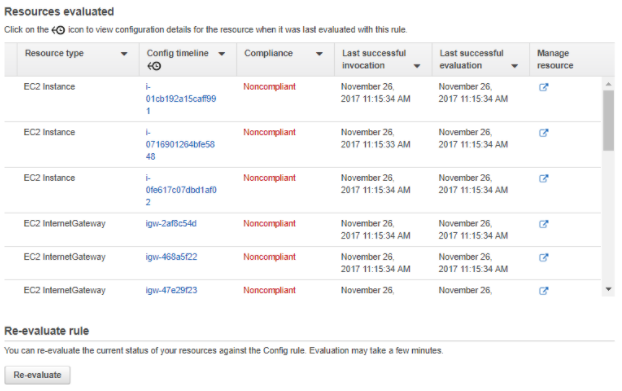Click the resources table scrollbar thumb
The height and width of the screenshot is (391, 622).
(609, 121)
